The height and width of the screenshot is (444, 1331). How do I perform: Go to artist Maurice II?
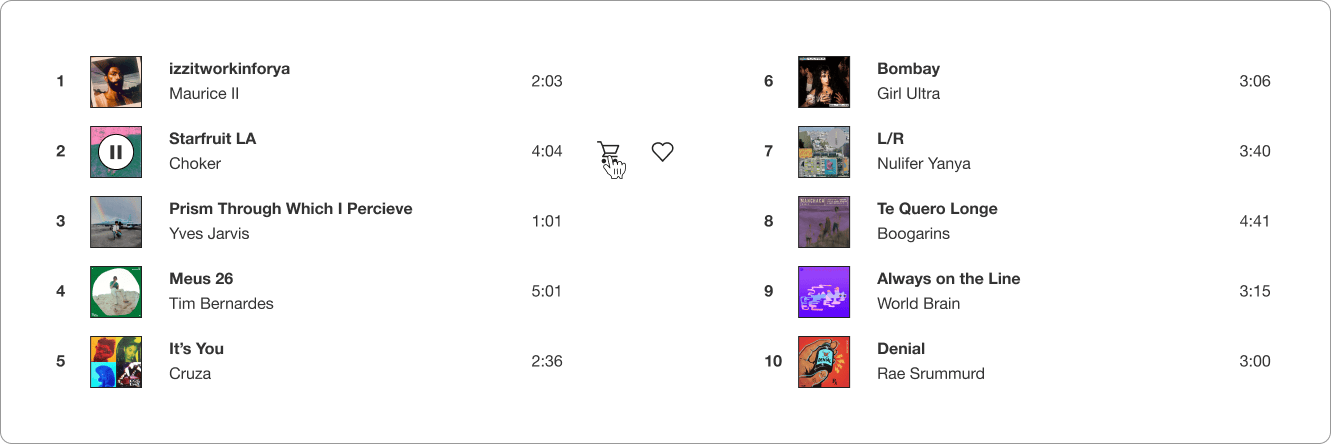(204, 94)
